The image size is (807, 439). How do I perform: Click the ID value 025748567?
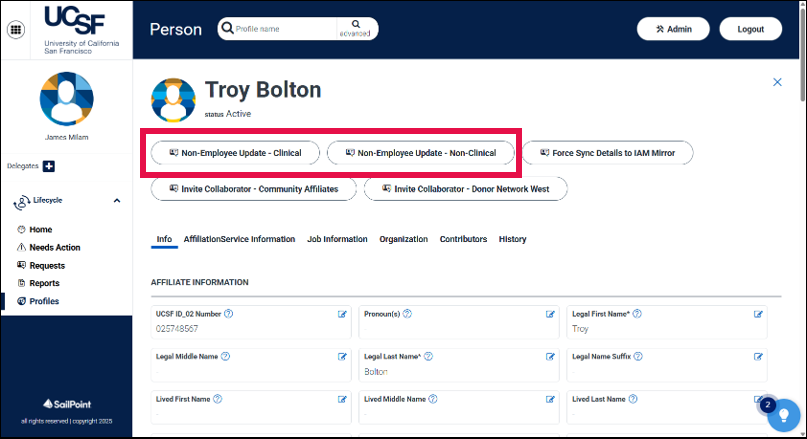177,329
